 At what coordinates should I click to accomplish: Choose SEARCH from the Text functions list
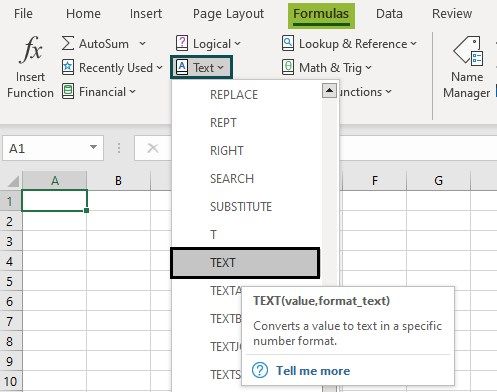tap(247, 179)
